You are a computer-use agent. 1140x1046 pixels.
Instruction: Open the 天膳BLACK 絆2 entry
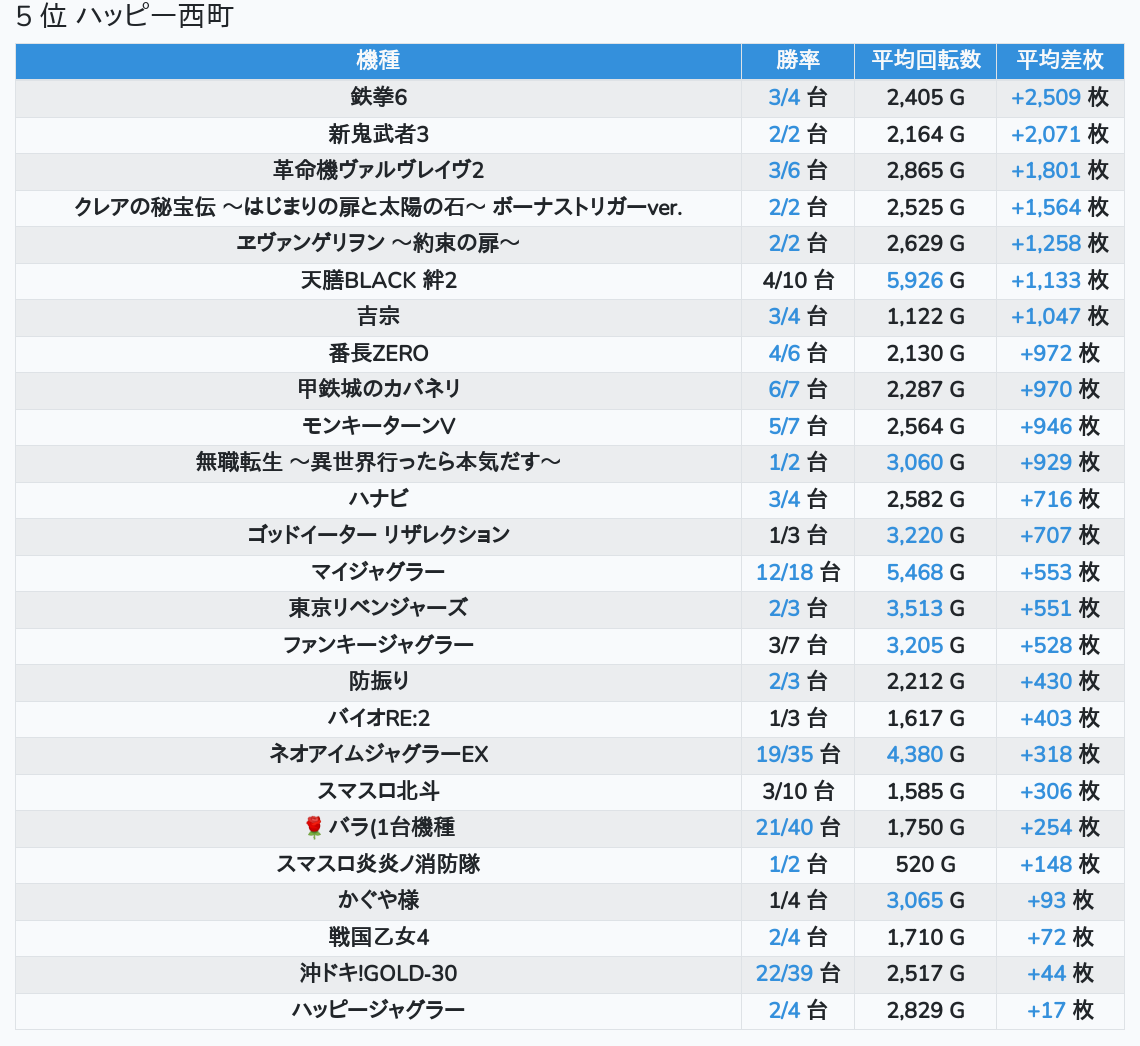pos(378,281)
